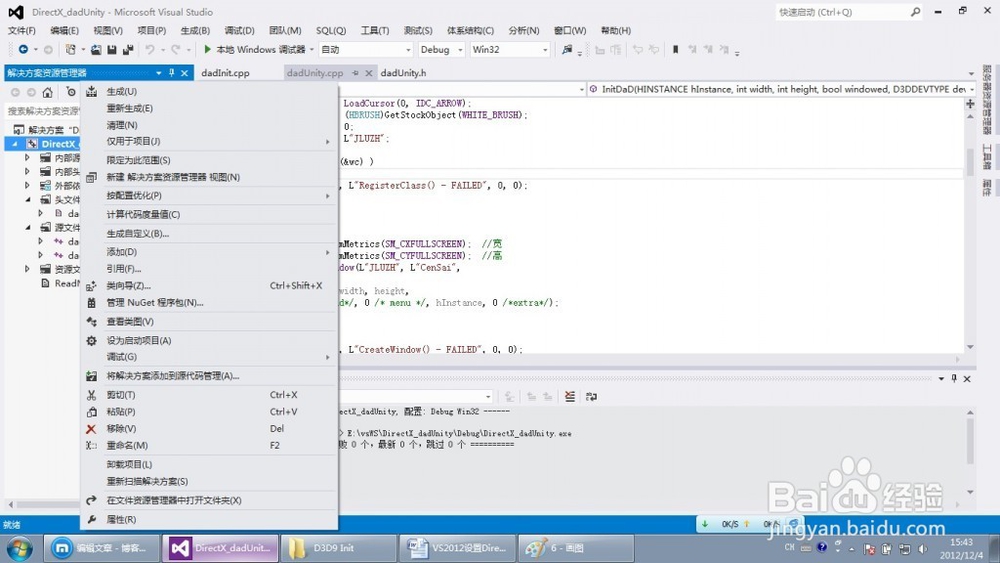Open the D3D9 Init folder taskbar item

coord(338,548)
